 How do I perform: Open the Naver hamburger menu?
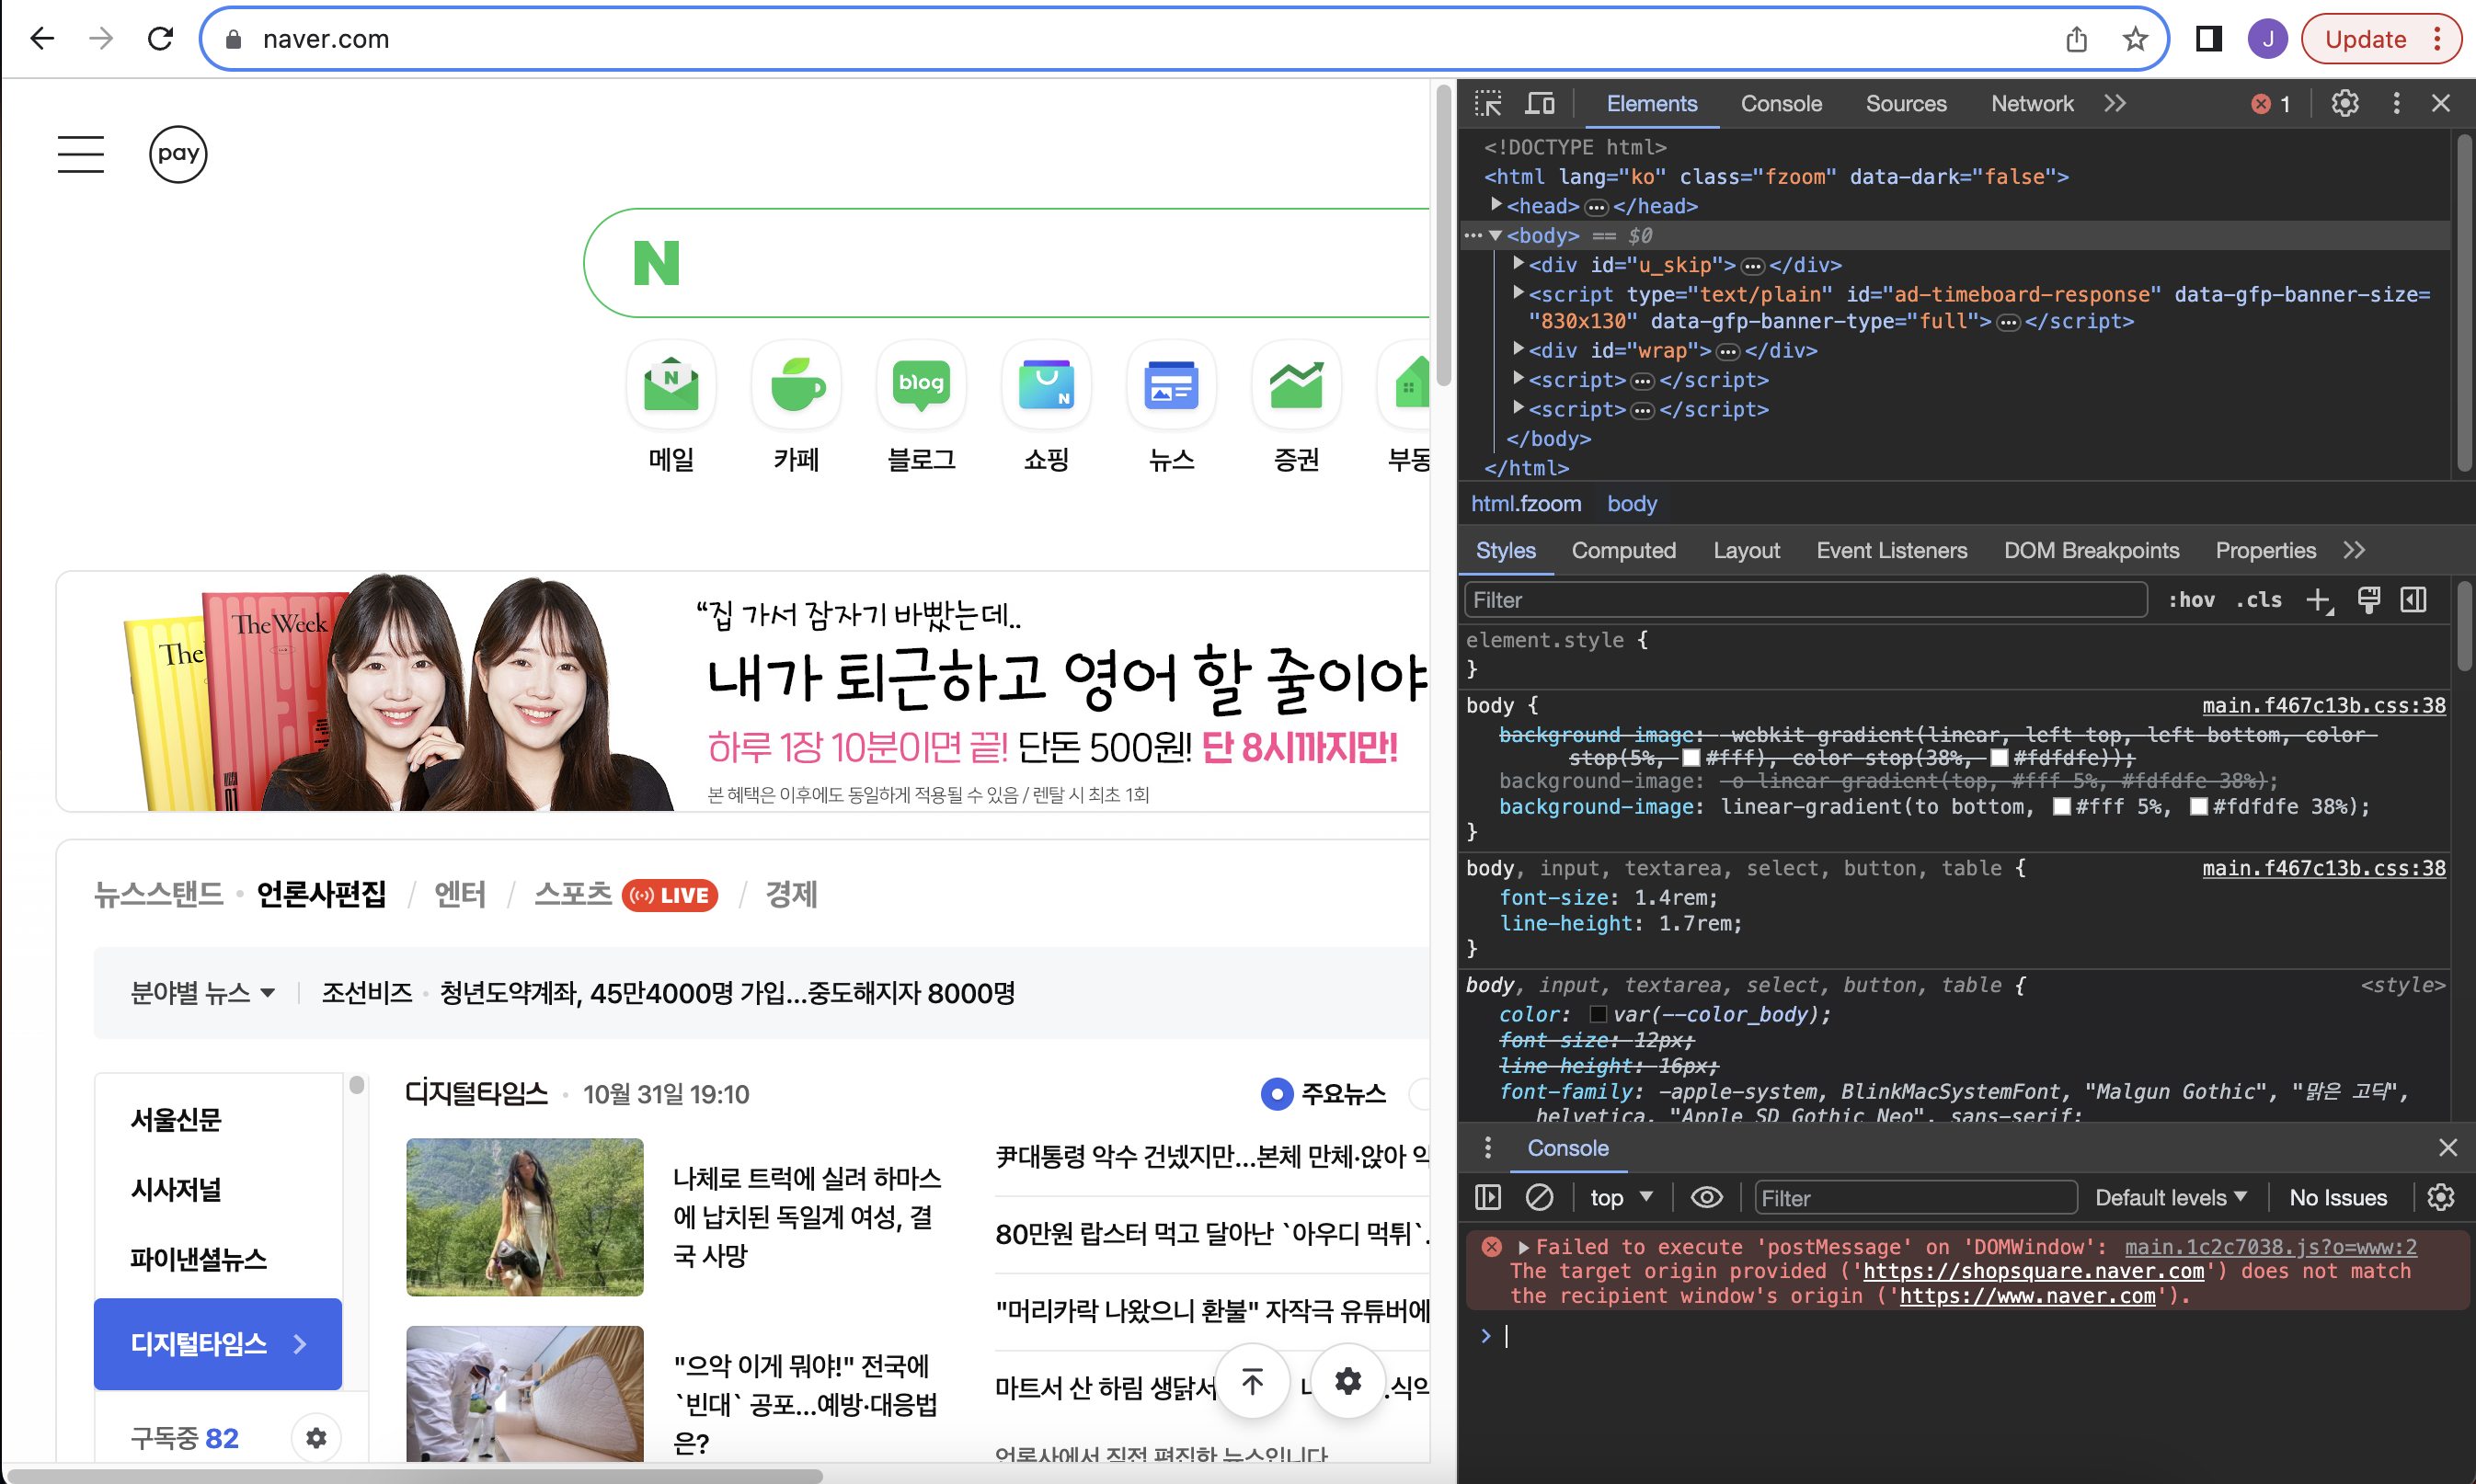[81, 154]
